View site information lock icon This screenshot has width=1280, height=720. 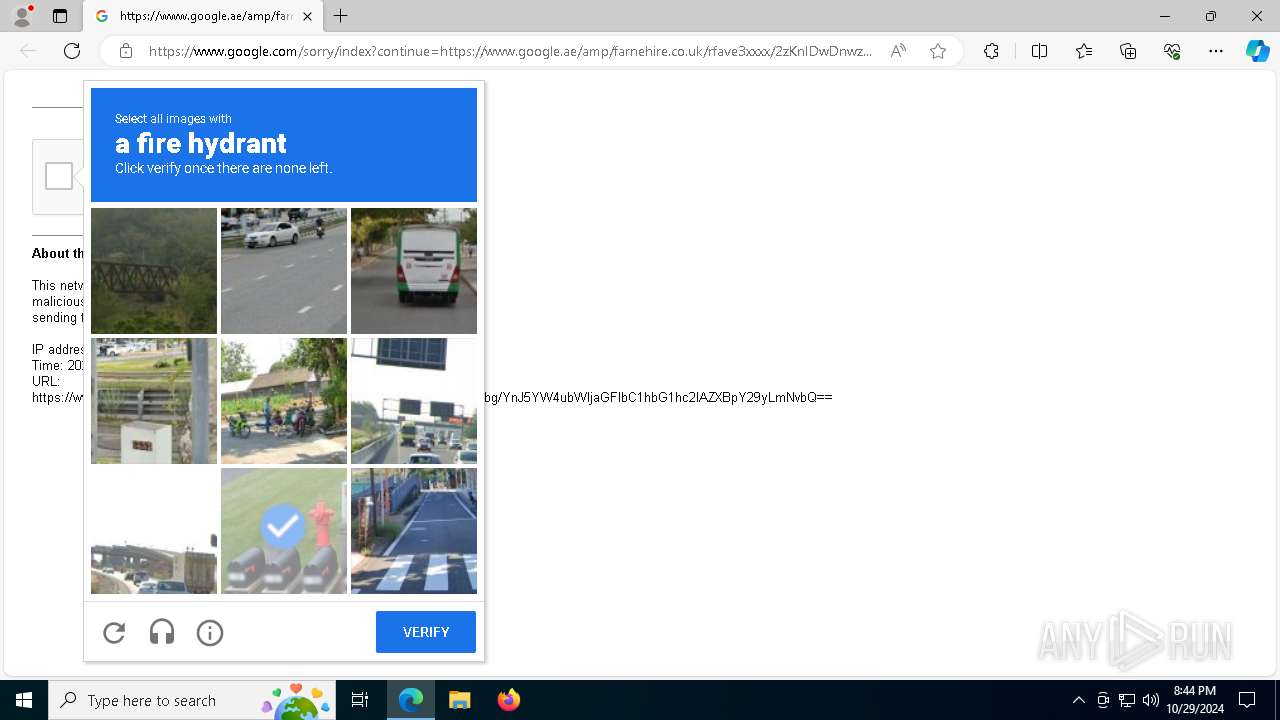pyautogui.click(x=126, y=51)
